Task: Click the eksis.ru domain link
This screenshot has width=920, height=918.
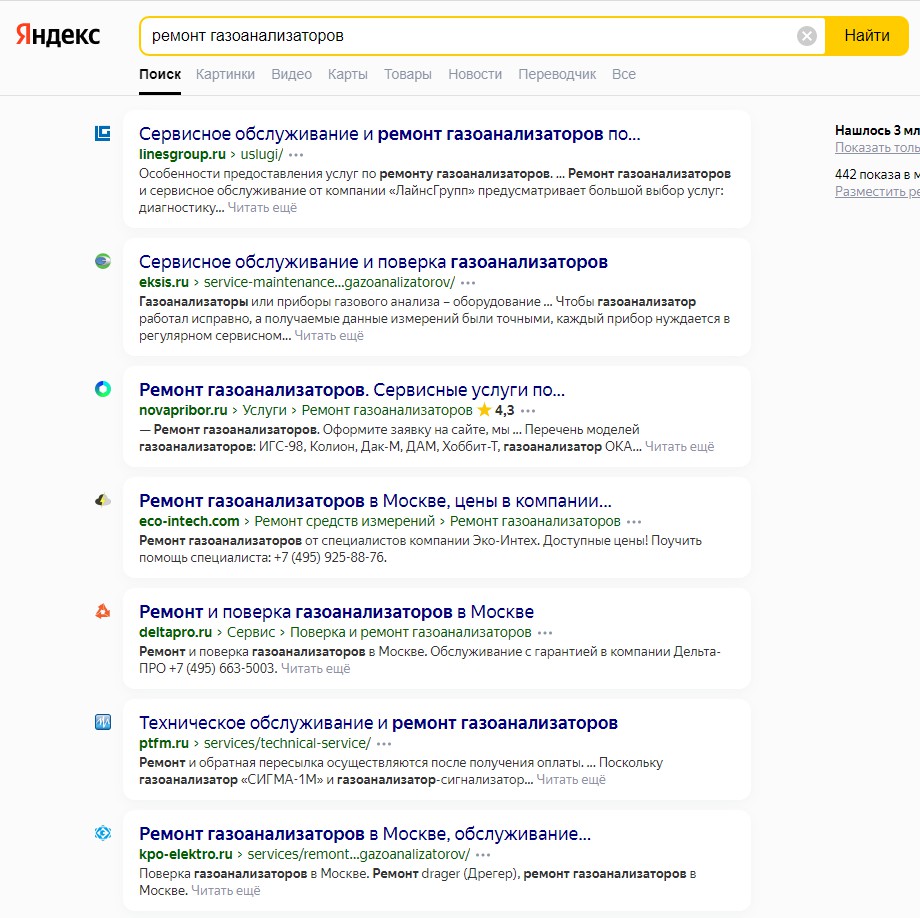Action: (x=164, y=282)
